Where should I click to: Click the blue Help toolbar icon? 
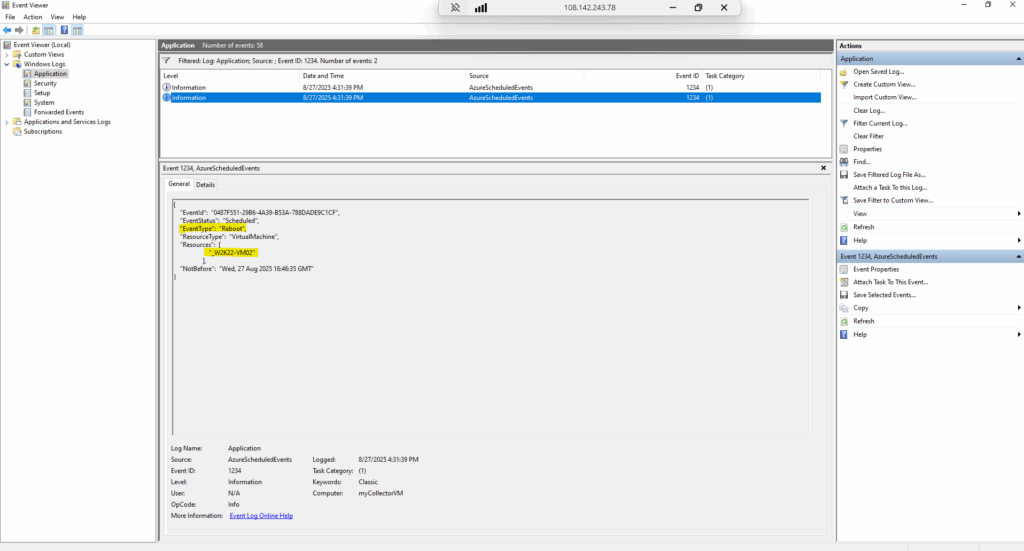pyautogui.click(x=64, y=30)
